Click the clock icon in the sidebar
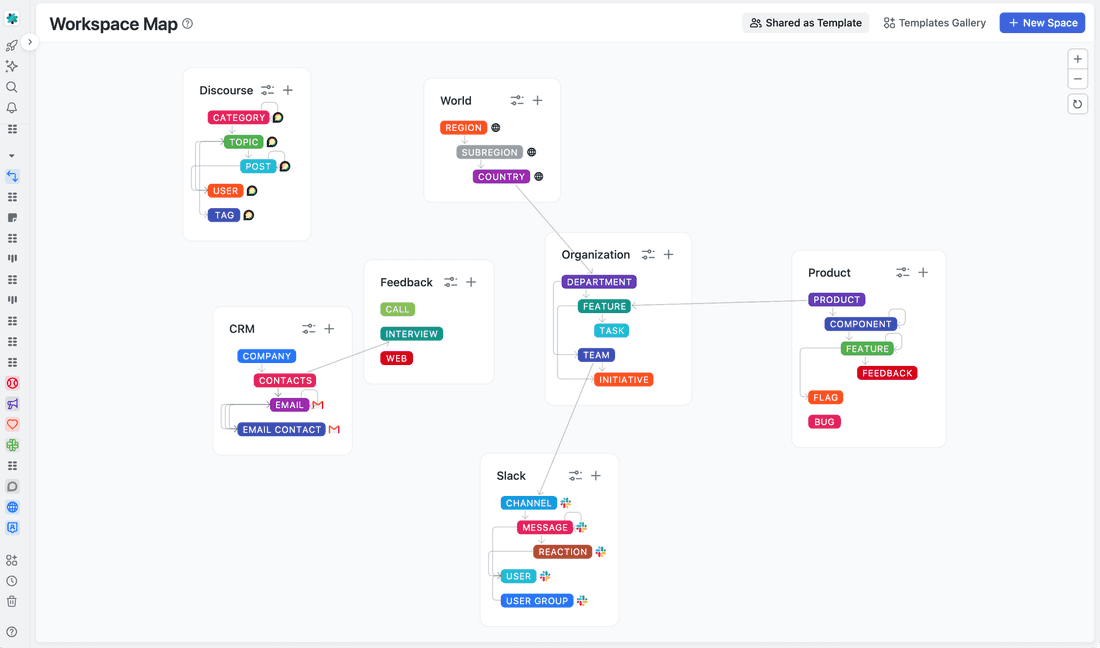The height and width of the screenshot is (648, 1100). pyautogui.click(x=13, y=580)
